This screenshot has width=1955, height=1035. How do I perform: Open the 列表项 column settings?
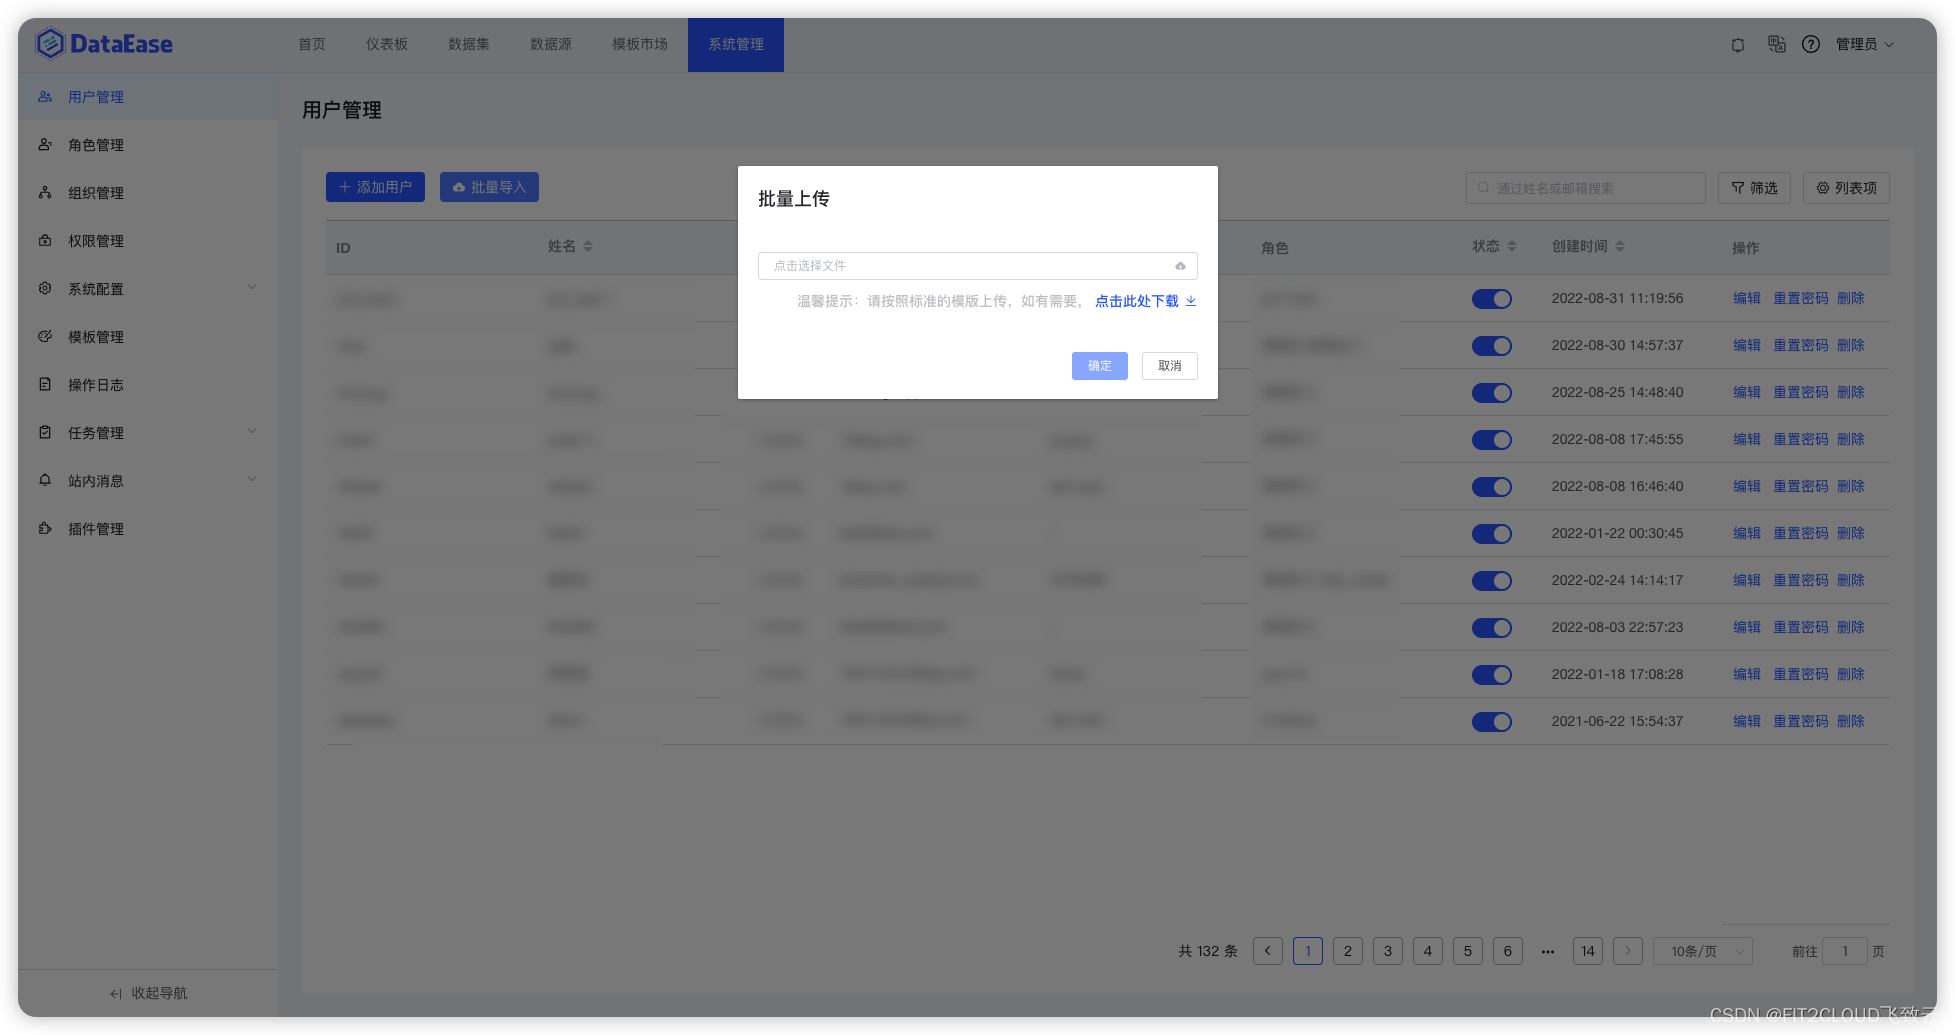coord(1846,188)
